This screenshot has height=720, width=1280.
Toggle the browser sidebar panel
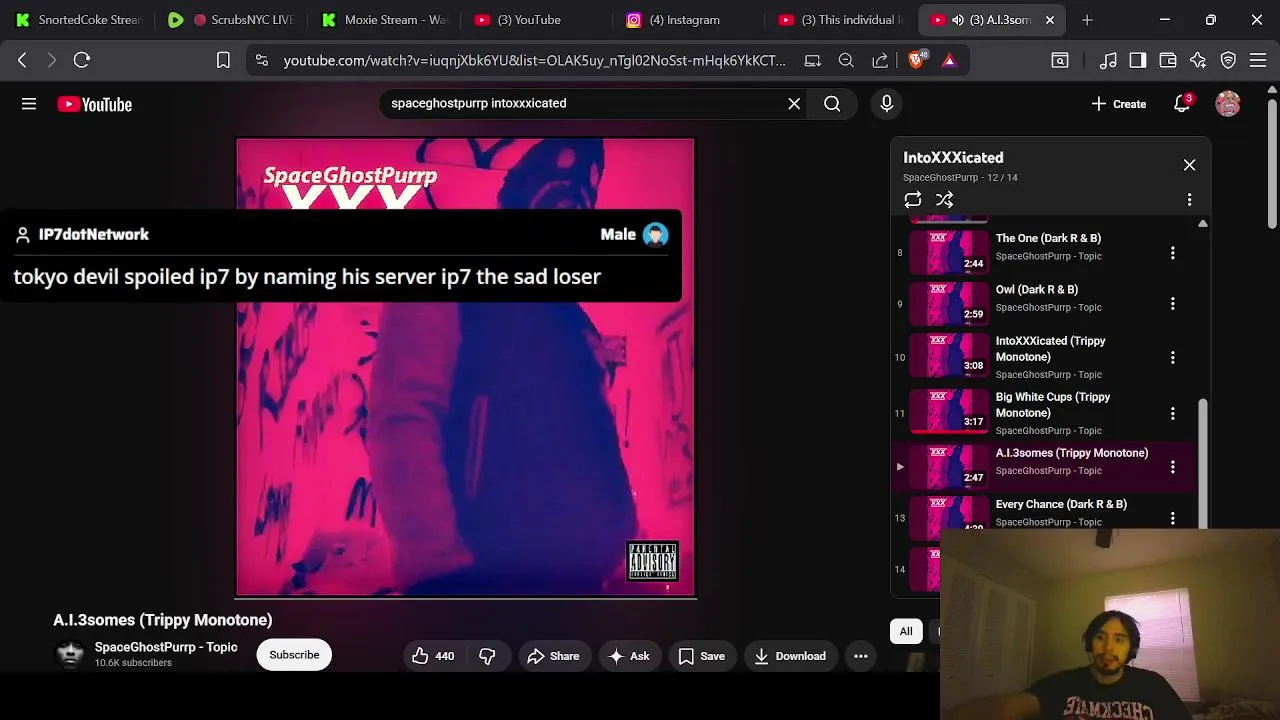(x=1137, y=61)
